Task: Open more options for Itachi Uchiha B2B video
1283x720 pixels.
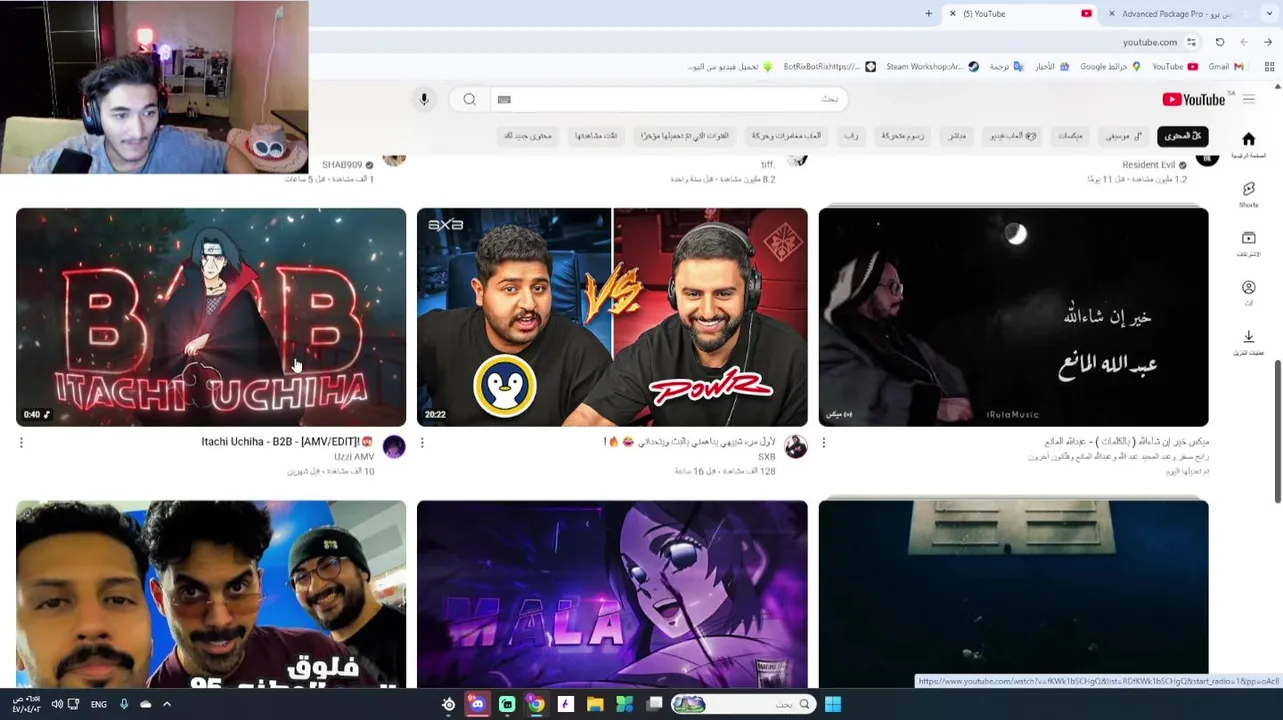Action: [21, 442]
